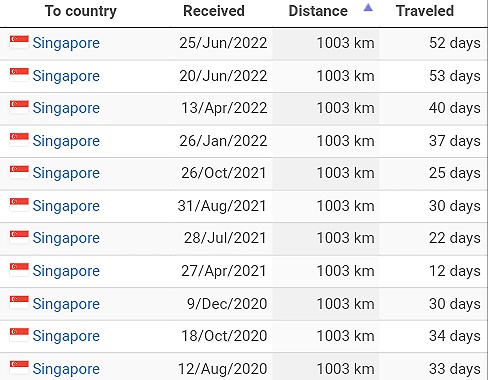Open Singapore link received 18/Oct/2020
488x380 pixels.
pos(66,336)
